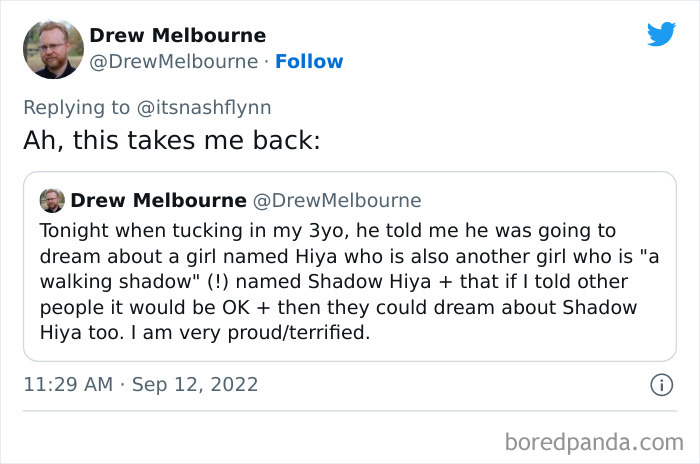Click the small avatar in quoted tweet

52,200
